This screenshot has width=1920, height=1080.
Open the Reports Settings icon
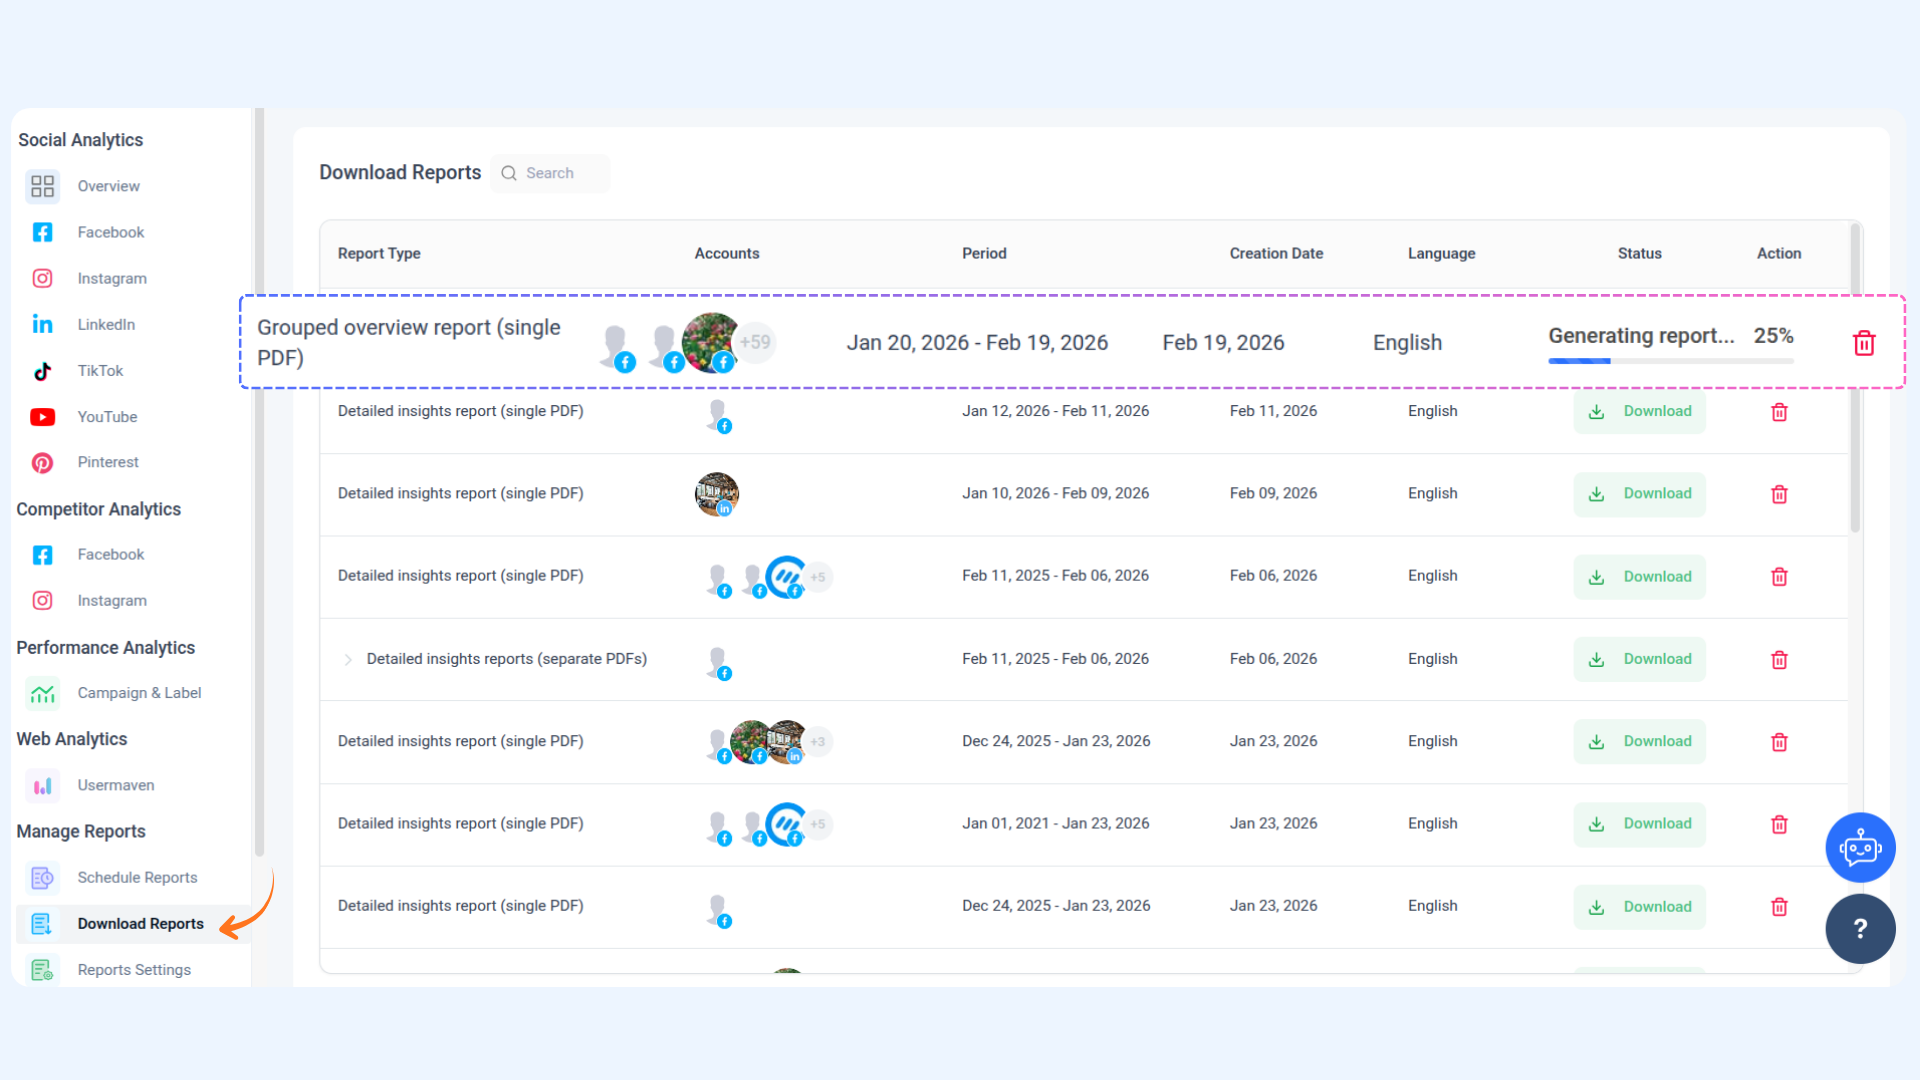coord(42,970)
